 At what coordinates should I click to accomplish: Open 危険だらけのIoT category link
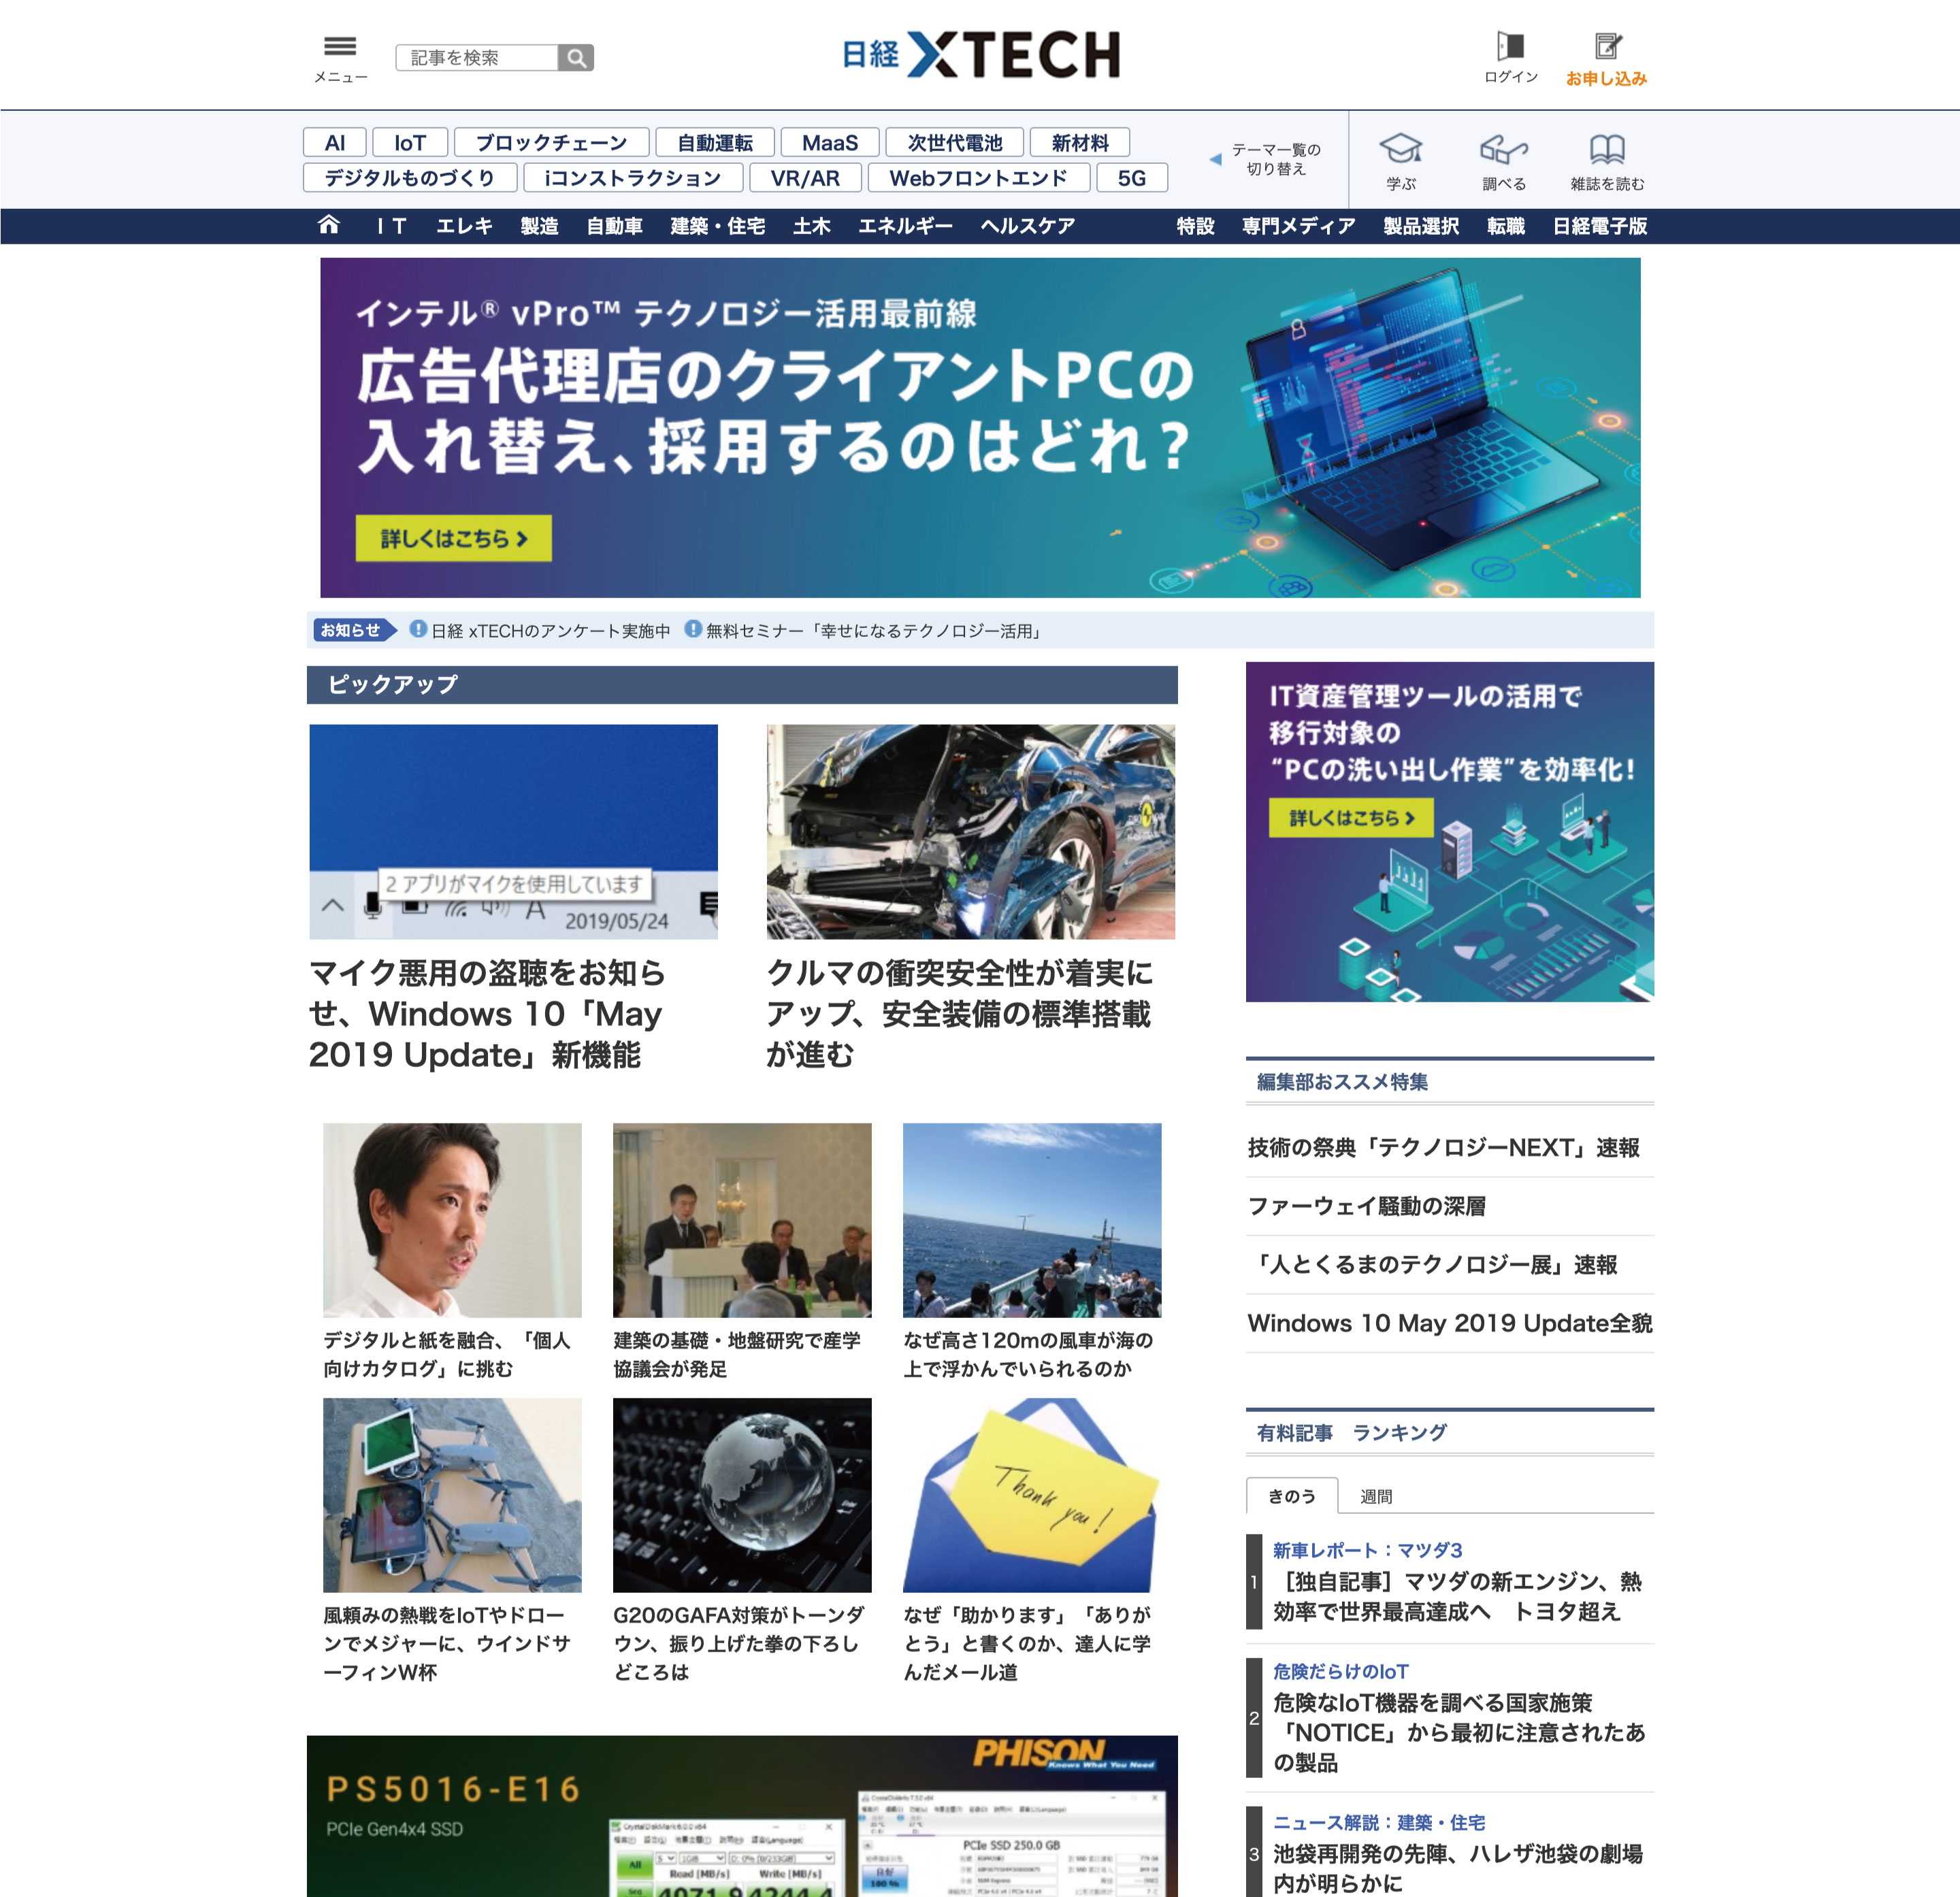tap(1340, 1671)
